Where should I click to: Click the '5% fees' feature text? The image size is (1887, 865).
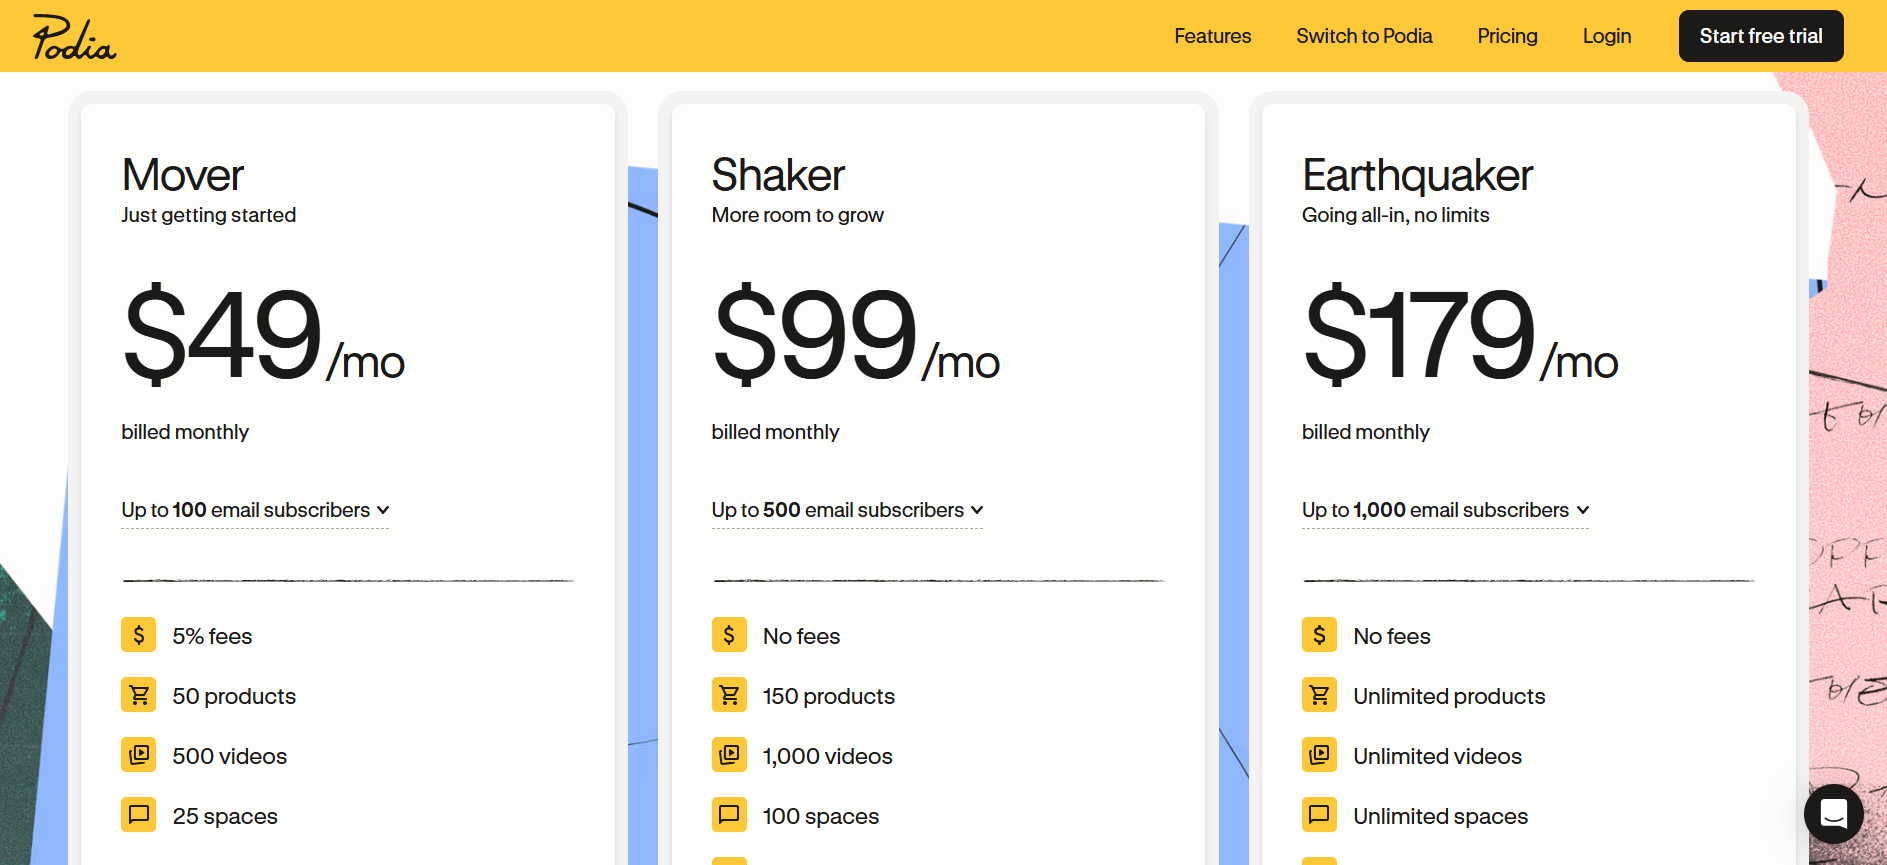point(212,636)
